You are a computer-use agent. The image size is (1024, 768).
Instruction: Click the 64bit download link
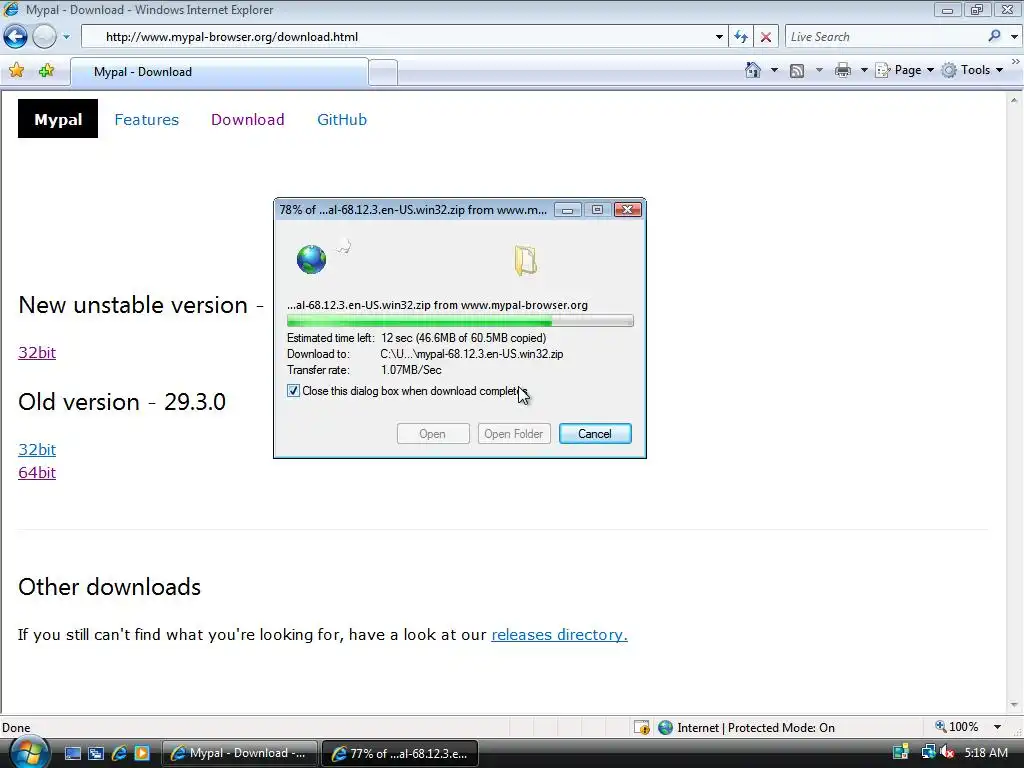pos(37,472)
